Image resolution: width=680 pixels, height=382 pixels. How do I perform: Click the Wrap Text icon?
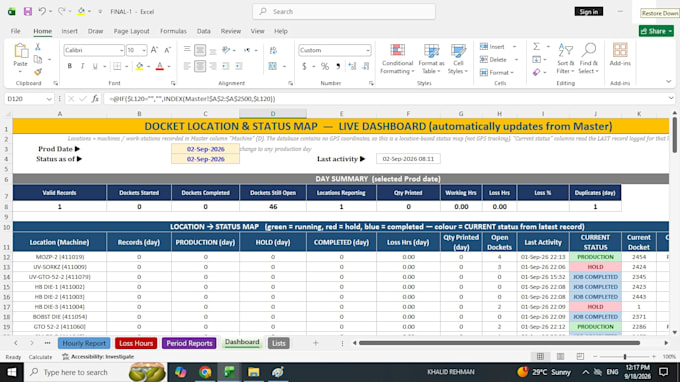tap(273, 50)
